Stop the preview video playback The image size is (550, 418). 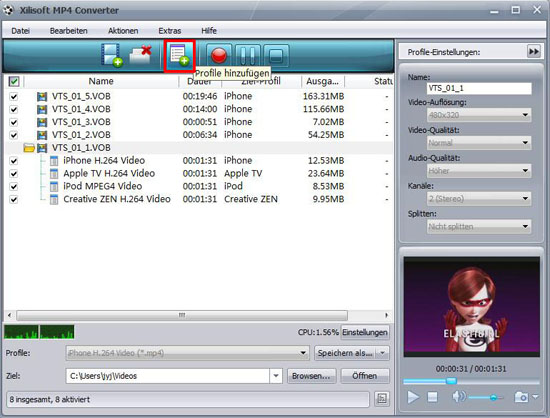pos(432,397)
